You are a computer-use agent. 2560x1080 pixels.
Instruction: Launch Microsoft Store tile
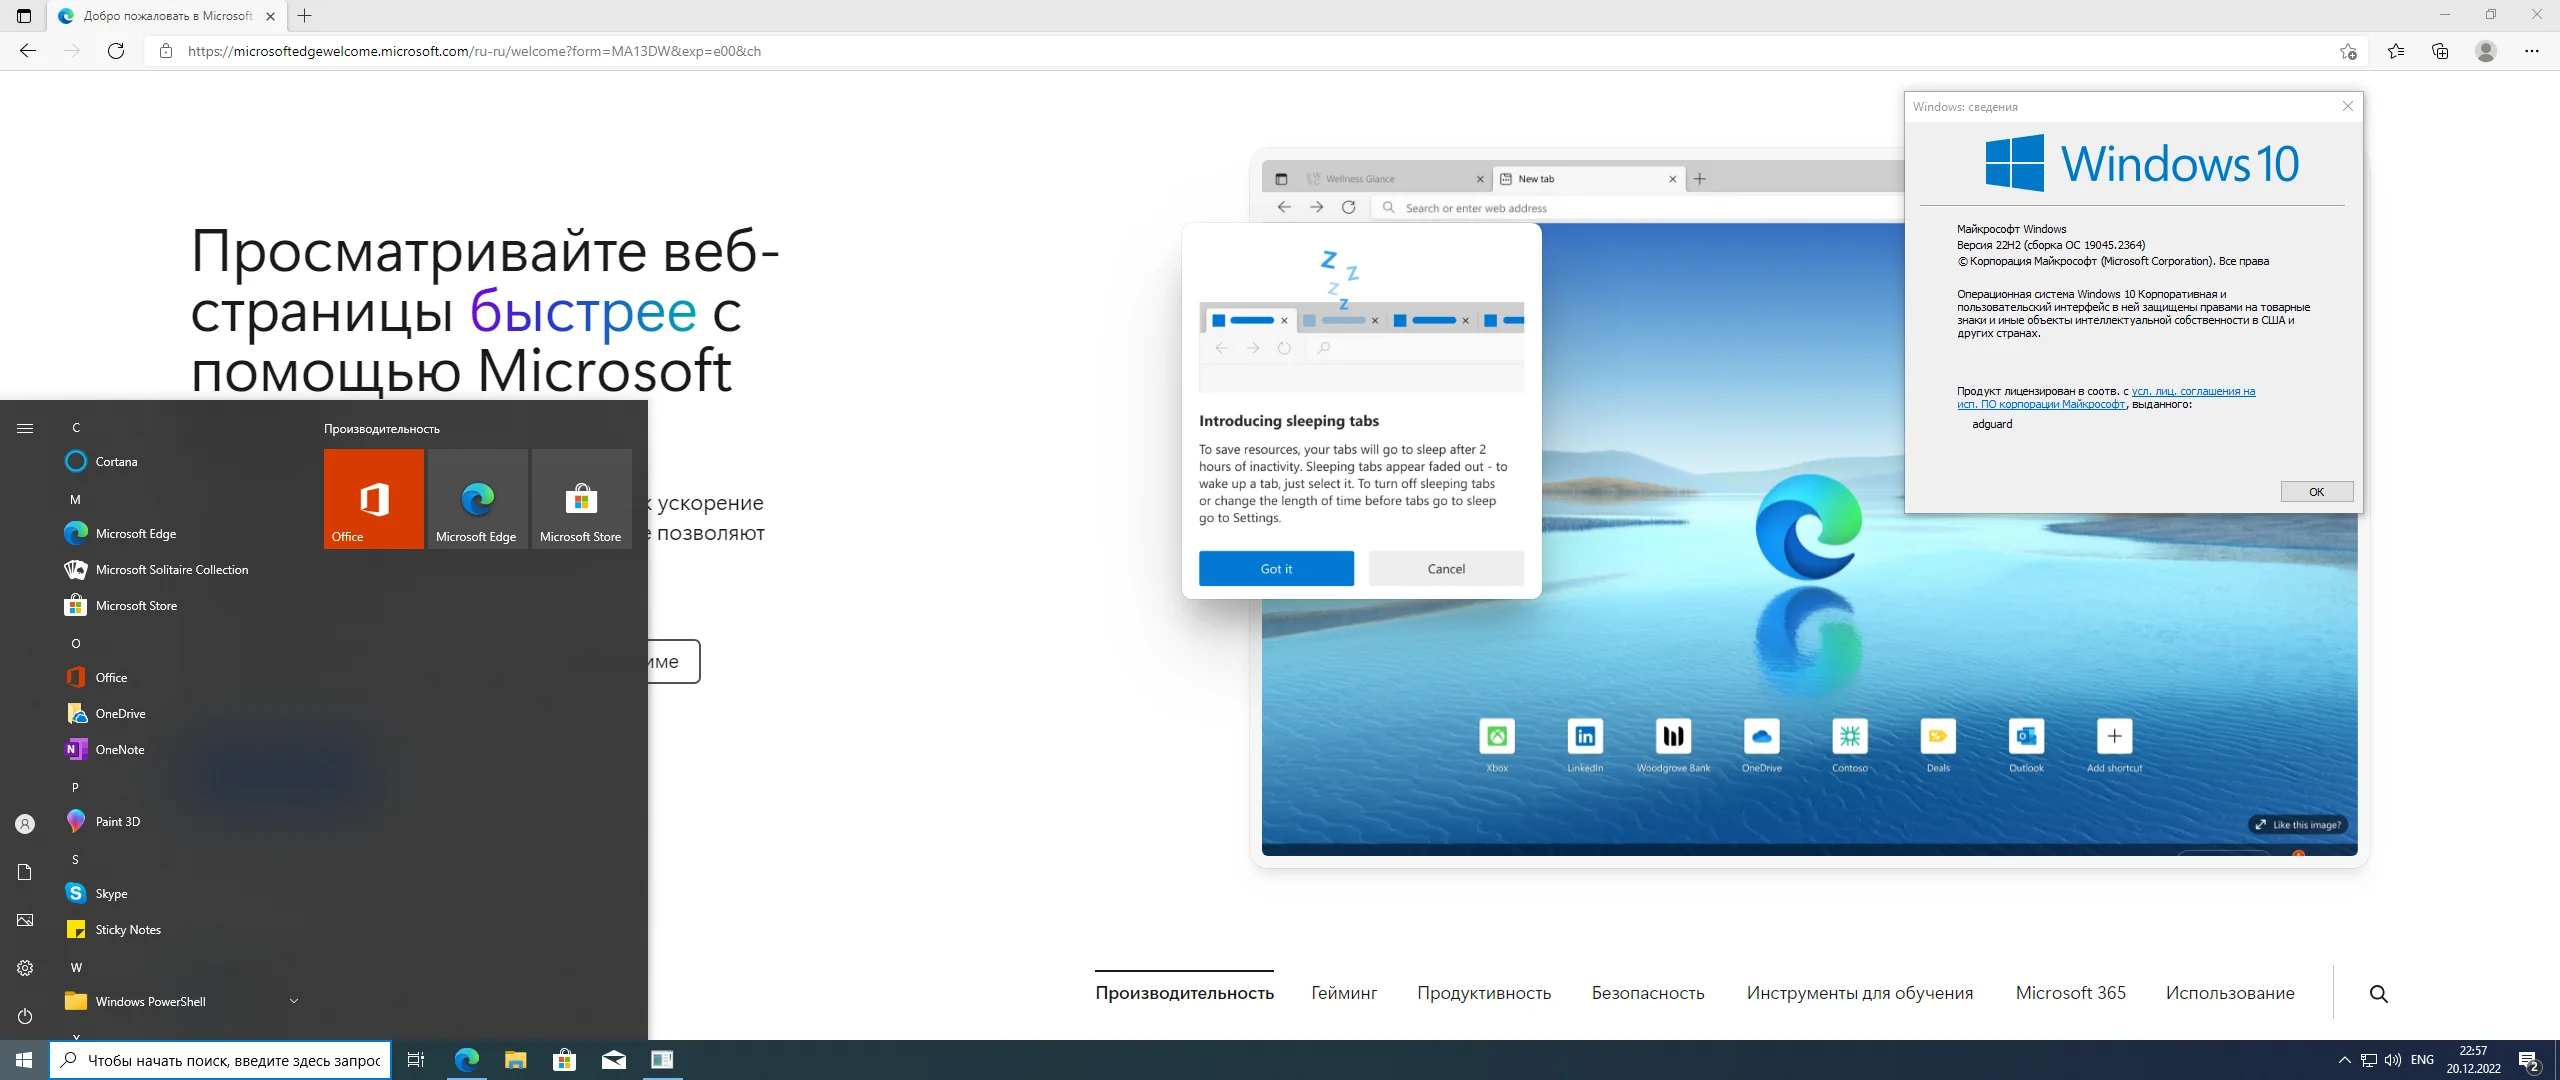[x=581, y=498]
